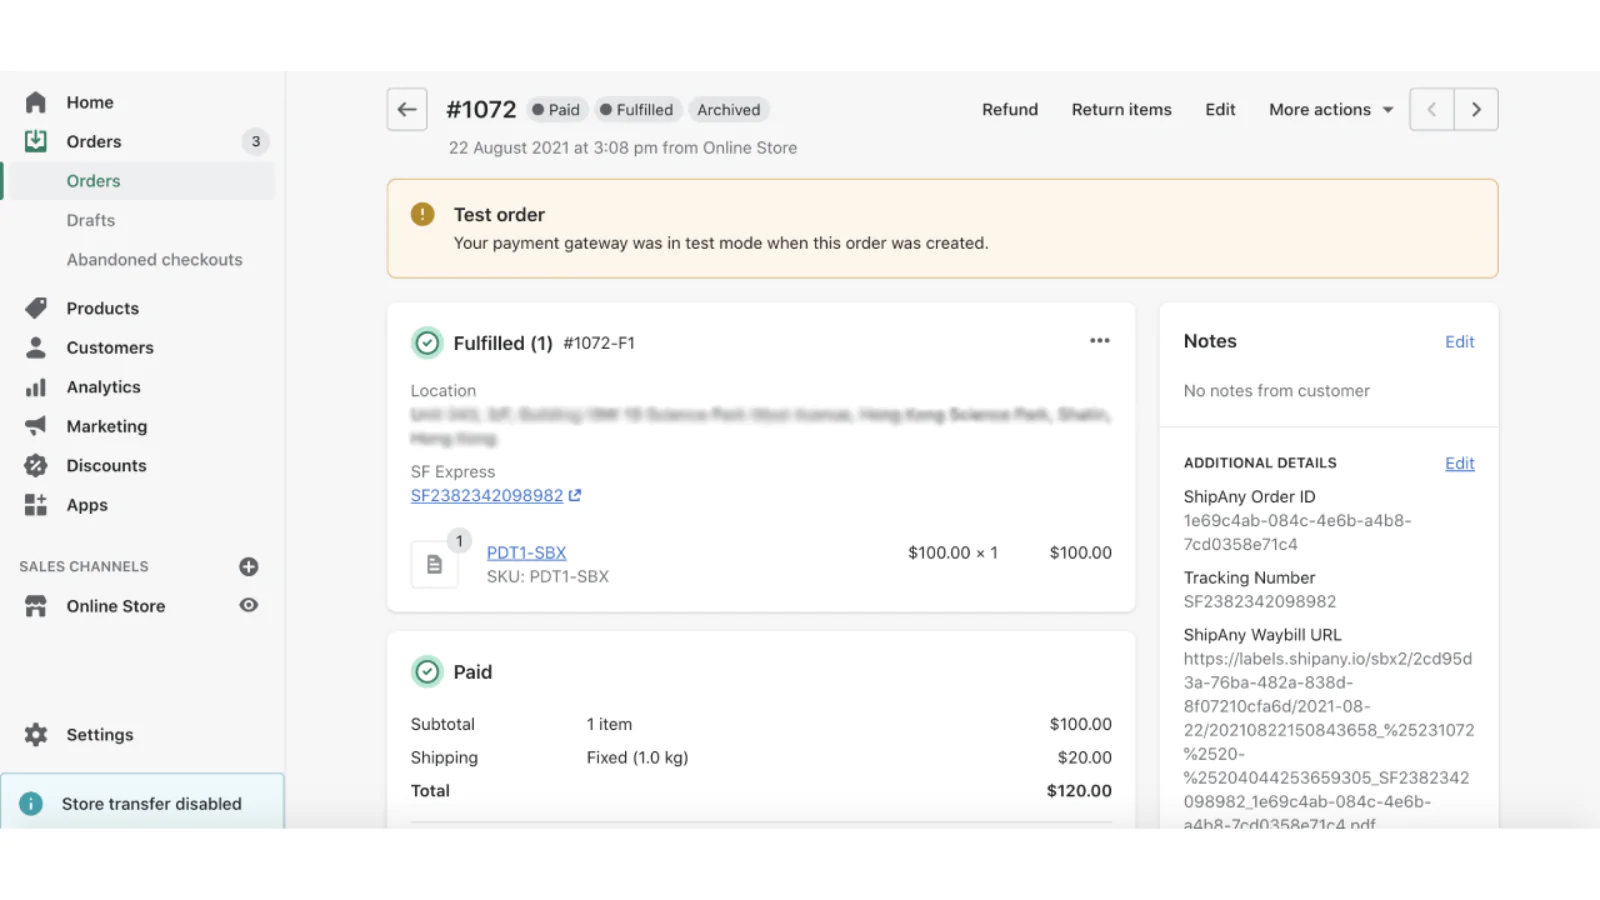Select the Products icon in sidebar
The height and width of the screenshot is (900, 1600).
(x=36, y=308)
